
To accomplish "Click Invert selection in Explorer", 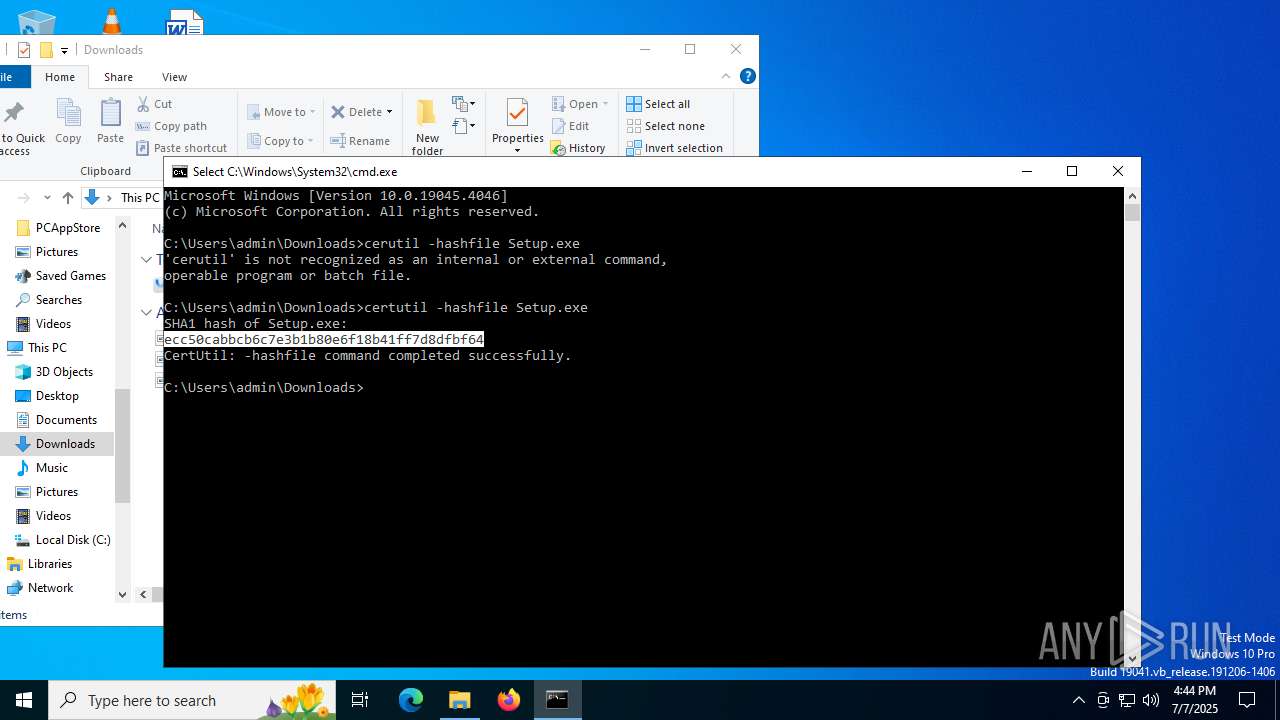I will tap(675, 148).
